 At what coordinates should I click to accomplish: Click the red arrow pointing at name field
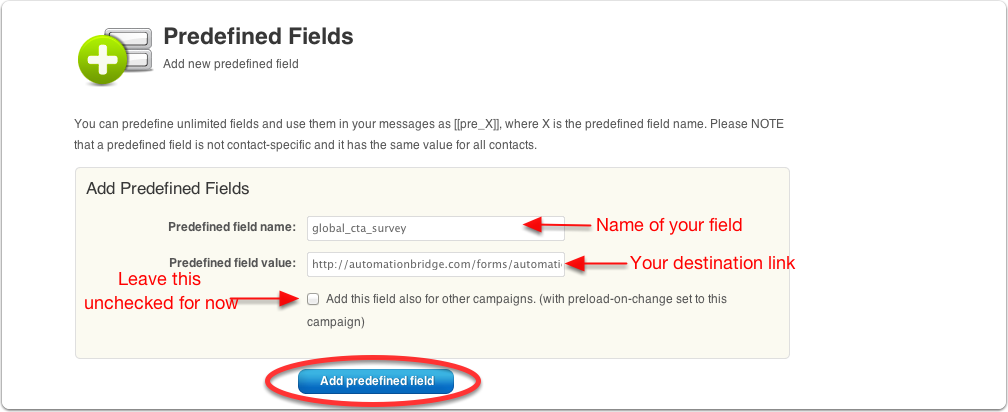[x=557, y=224]
